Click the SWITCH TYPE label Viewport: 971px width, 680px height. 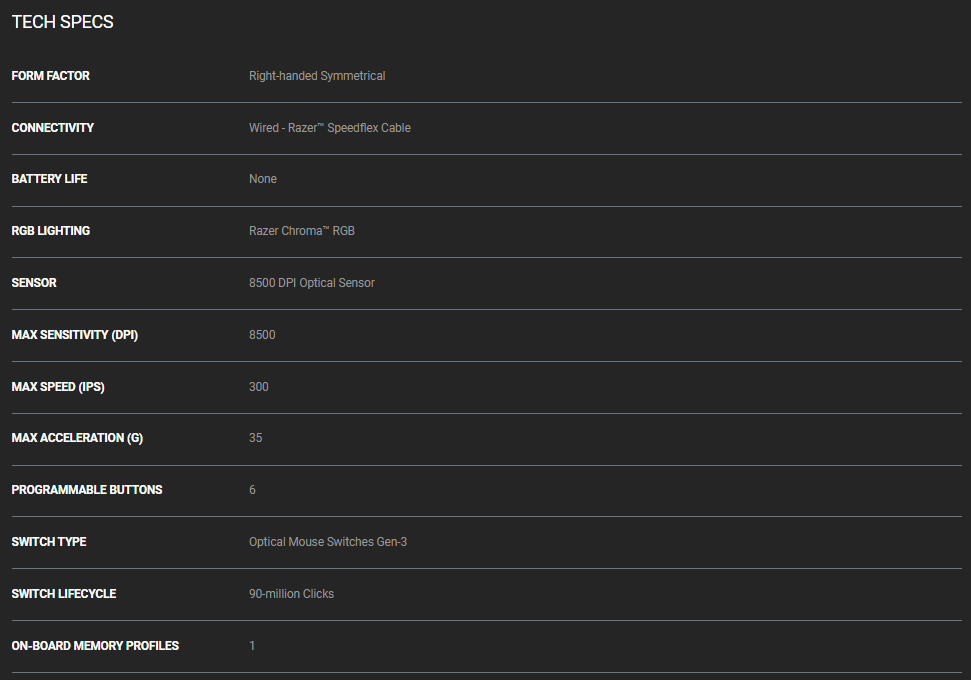tap(49, 542)
